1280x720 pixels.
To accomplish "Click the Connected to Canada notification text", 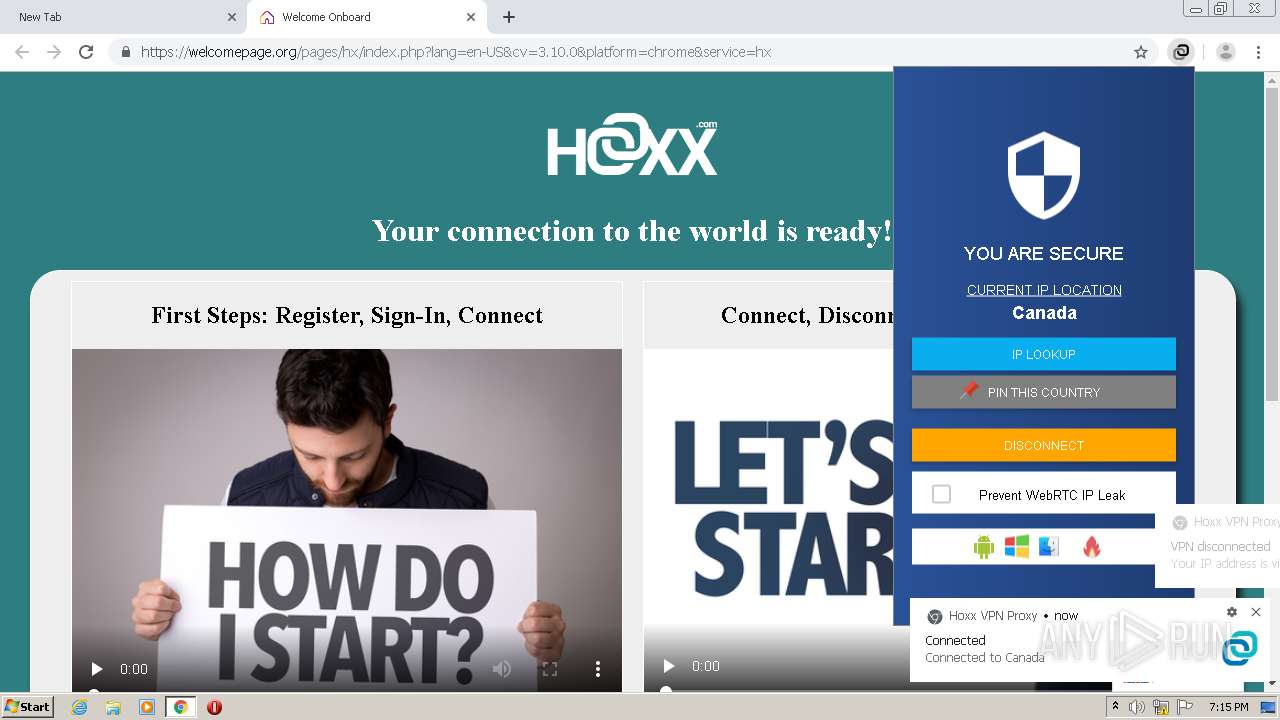I will [x=985, y=658].
